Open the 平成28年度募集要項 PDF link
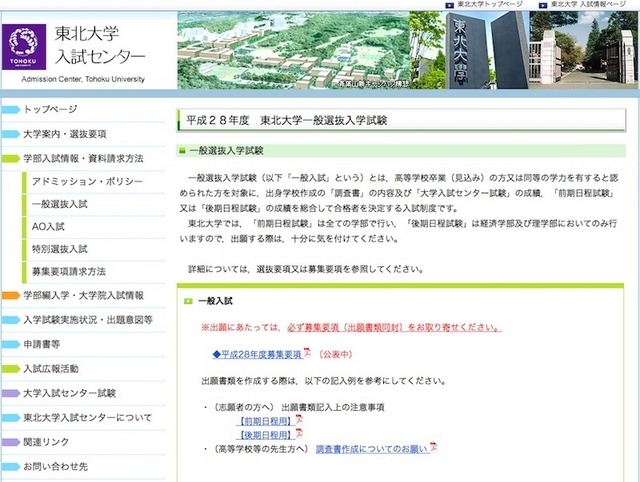 258,354
